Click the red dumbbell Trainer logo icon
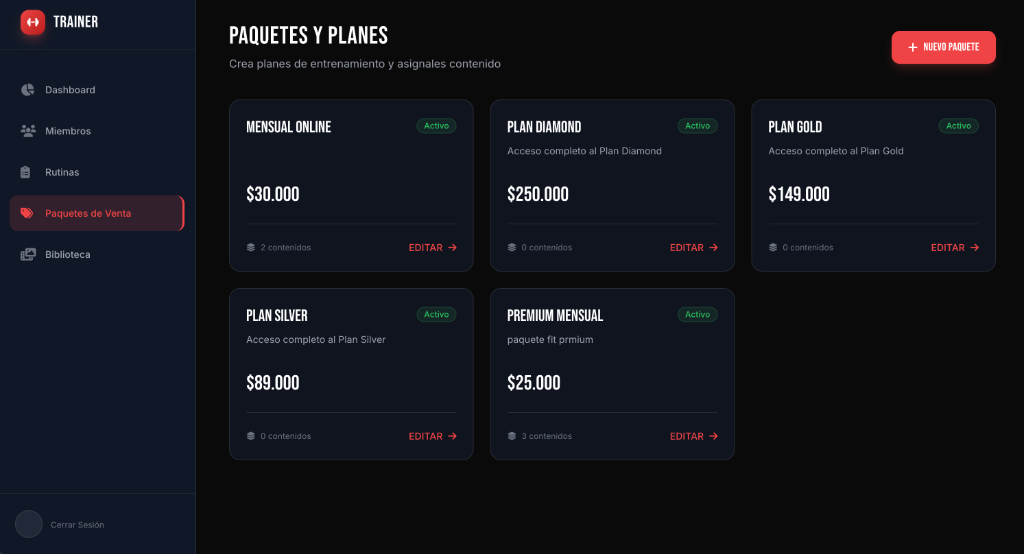Screen dimensions: 1024x554 33,22
